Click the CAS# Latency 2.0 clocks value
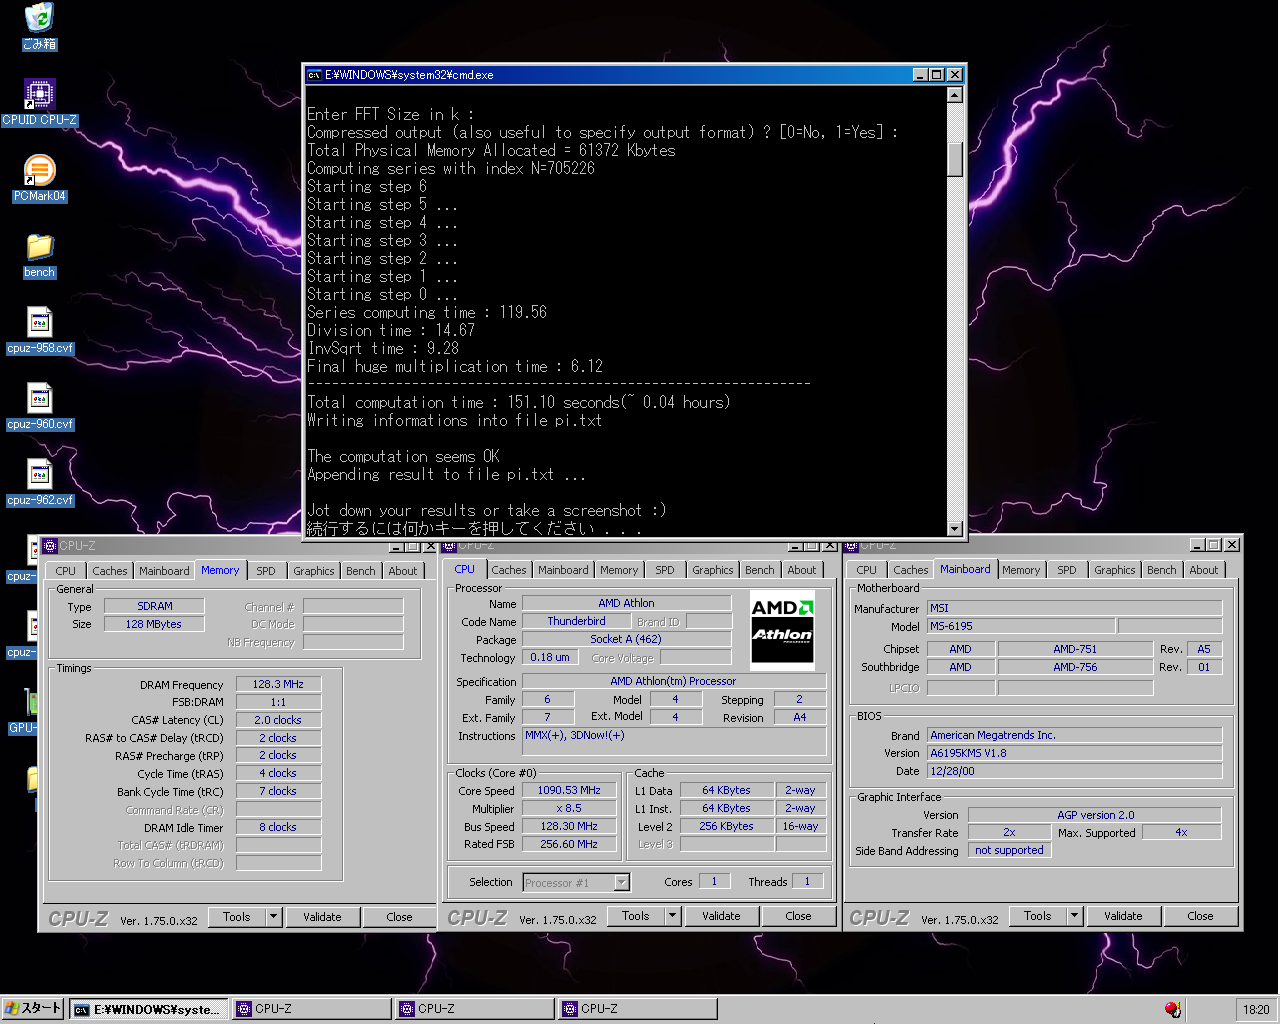Viewport: 1280px width, 1024px height. (x=278, y=720)
